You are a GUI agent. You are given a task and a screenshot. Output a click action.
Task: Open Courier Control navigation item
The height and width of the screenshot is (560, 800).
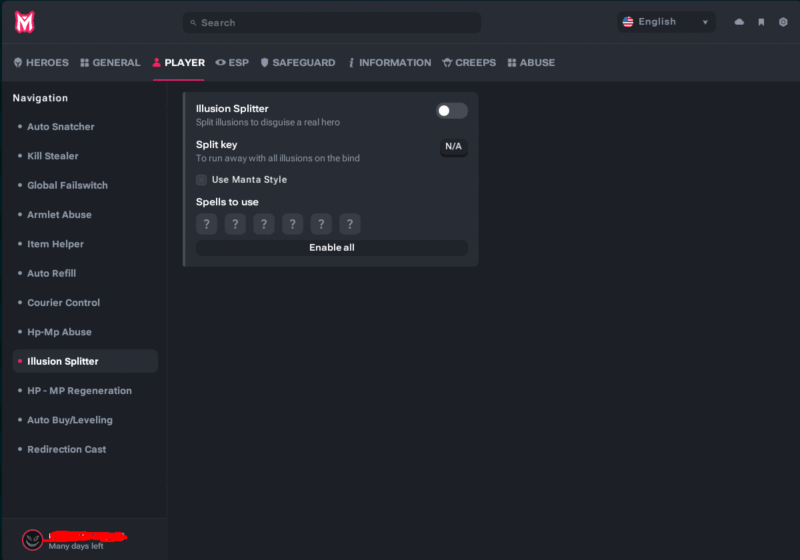[85, 302]
